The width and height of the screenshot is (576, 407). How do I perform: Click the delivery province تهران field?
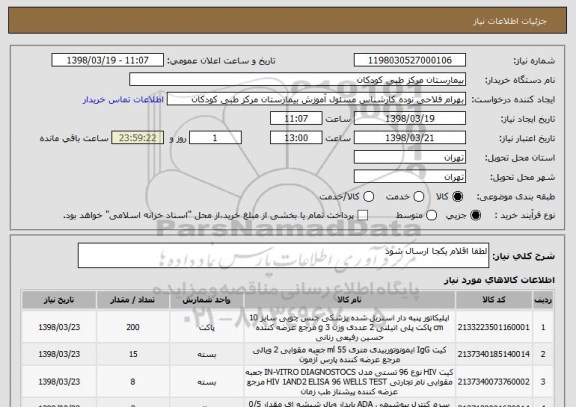click(x=410, y=158)
